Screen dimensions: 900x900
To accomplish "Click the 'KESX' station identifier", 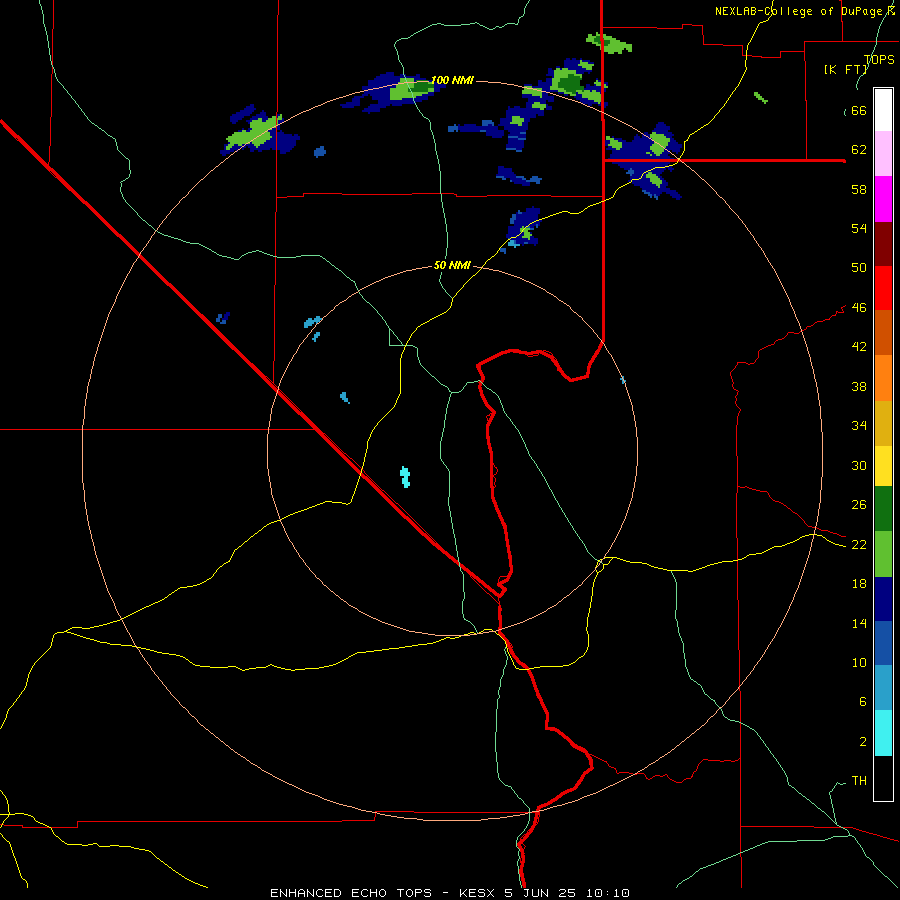I will 477,893.
